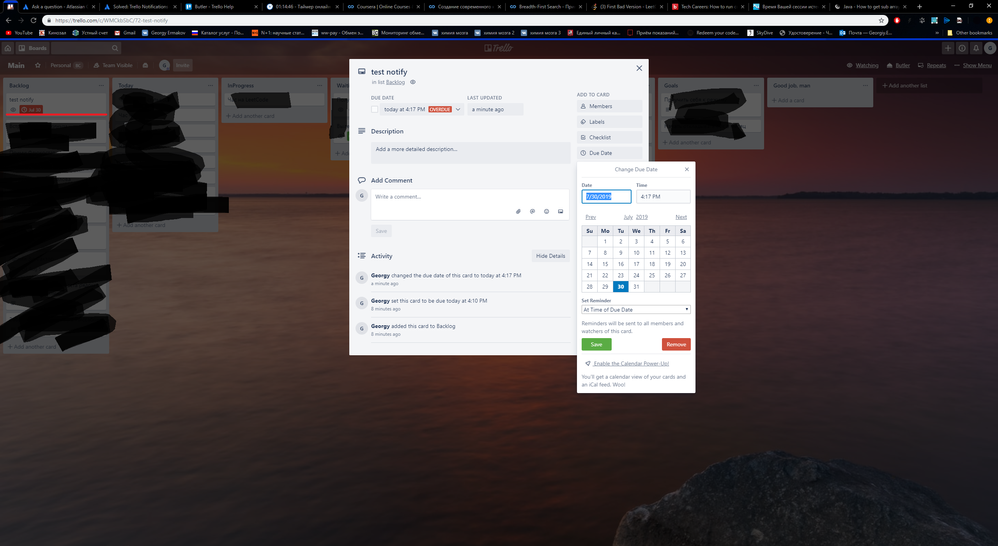The image size is (998, 546).
Task: Open the account avatar in Trello header
Action: 990,48
